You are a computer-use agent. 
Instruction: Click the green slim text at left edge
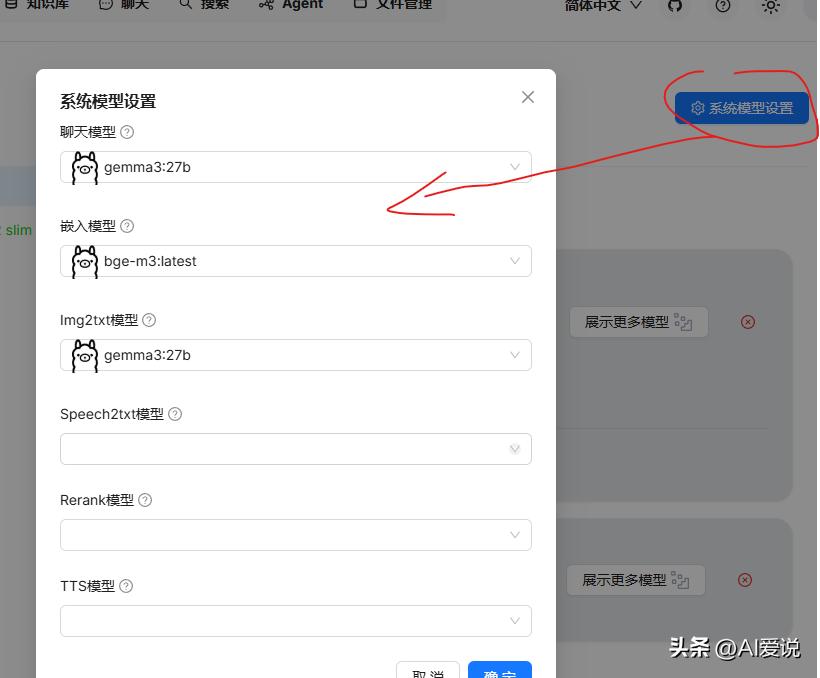[x=19, y=230]
